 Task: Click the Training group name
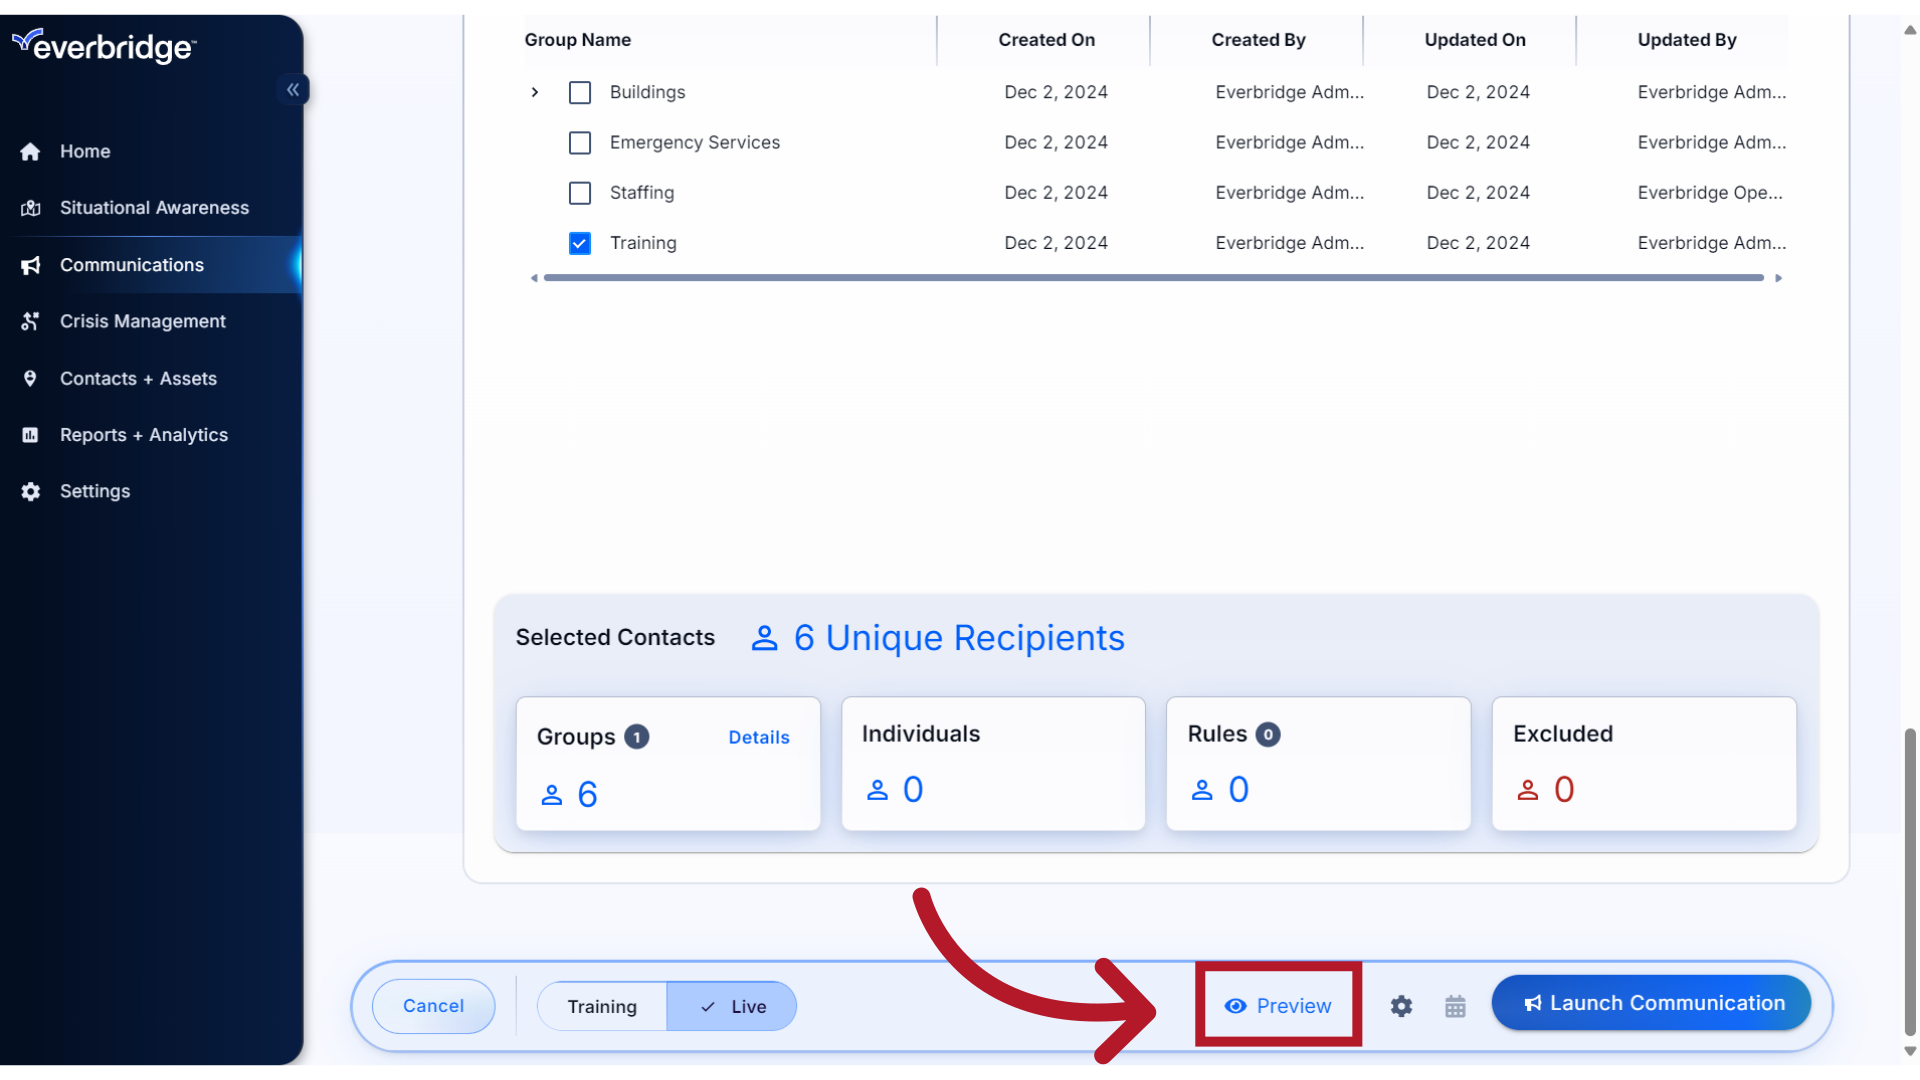click(x=643, y=243)
